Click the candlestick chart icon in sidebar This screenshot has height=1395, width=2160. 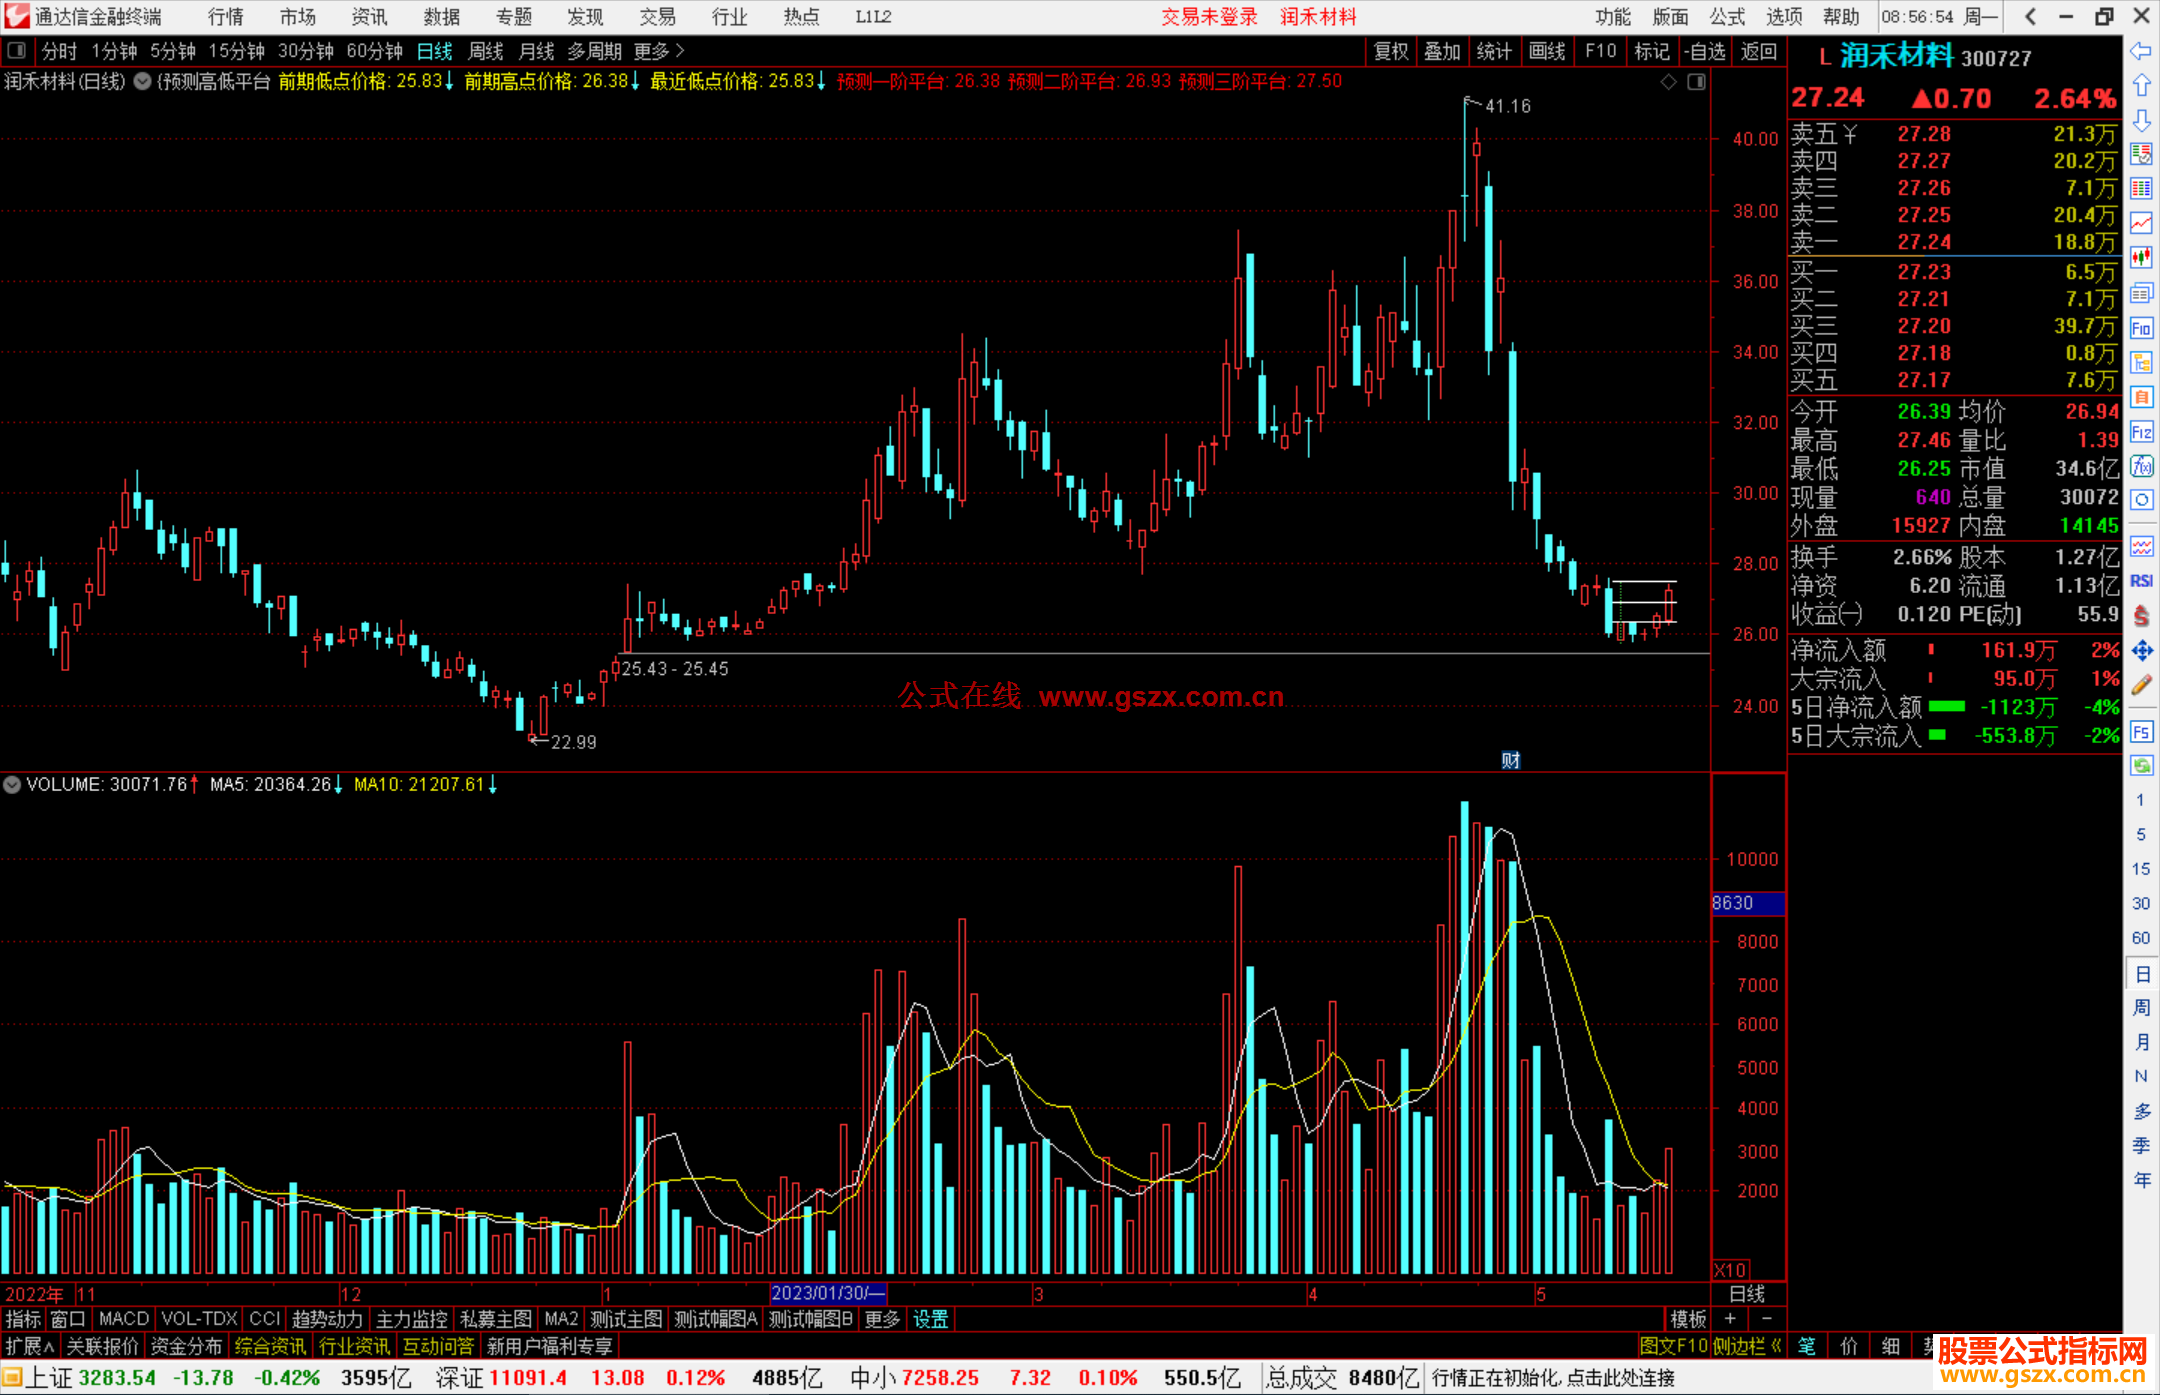[x=2141, y=258]
